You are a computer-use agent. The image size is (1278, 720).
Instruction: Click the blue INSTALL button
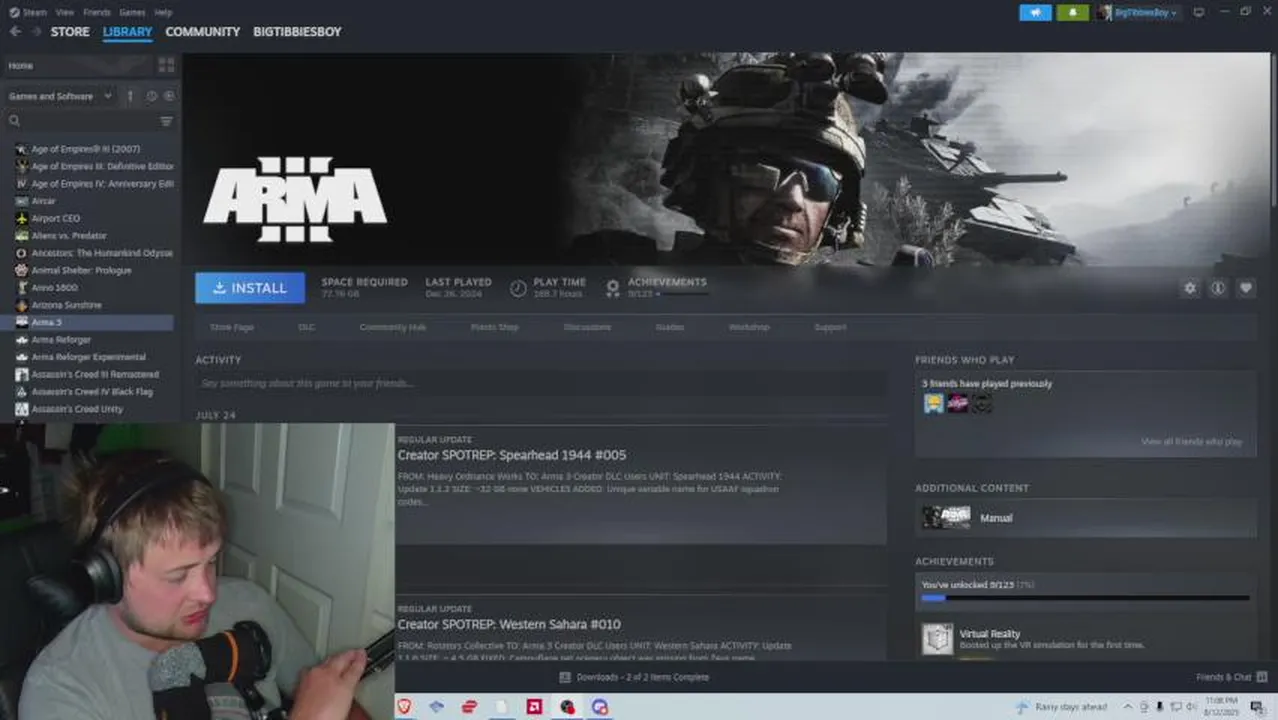coord(250,288)
